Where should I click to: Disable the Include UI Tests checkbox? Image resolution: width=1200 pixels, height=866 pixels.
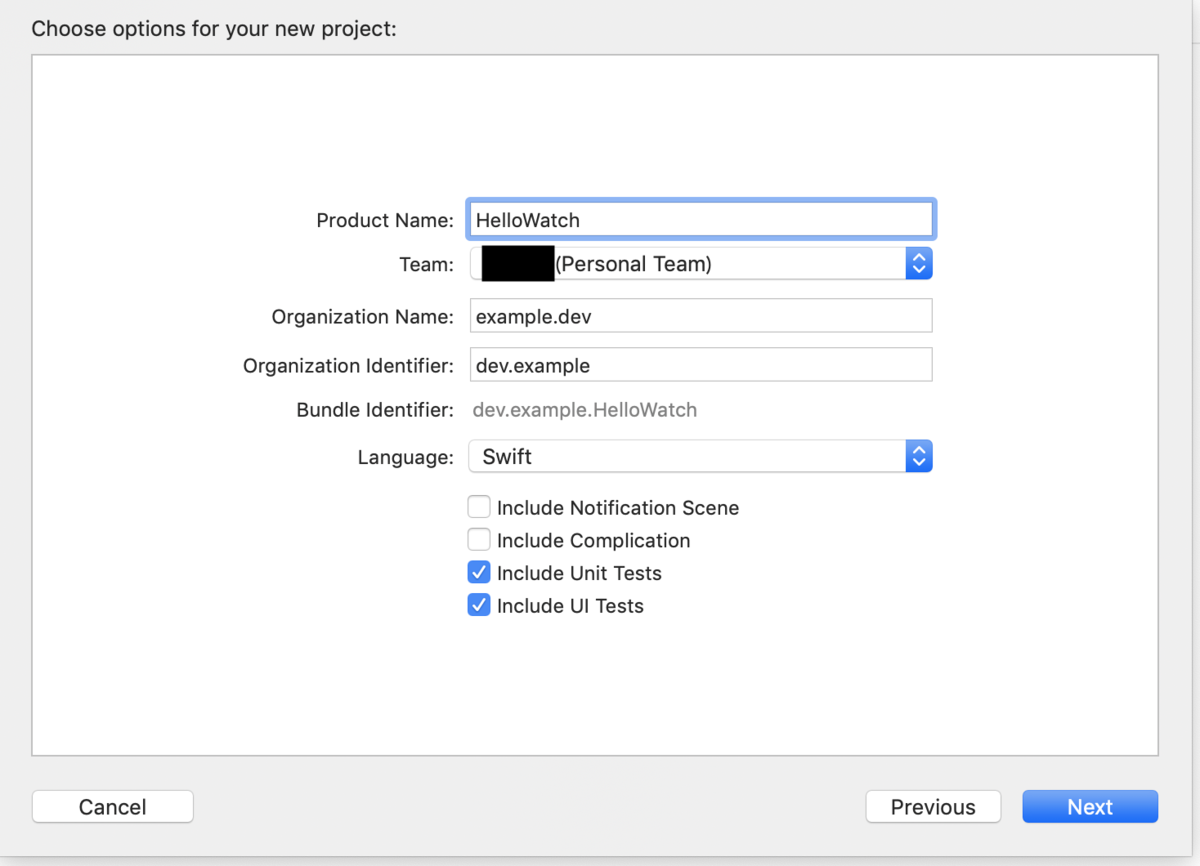pos(480,606)
